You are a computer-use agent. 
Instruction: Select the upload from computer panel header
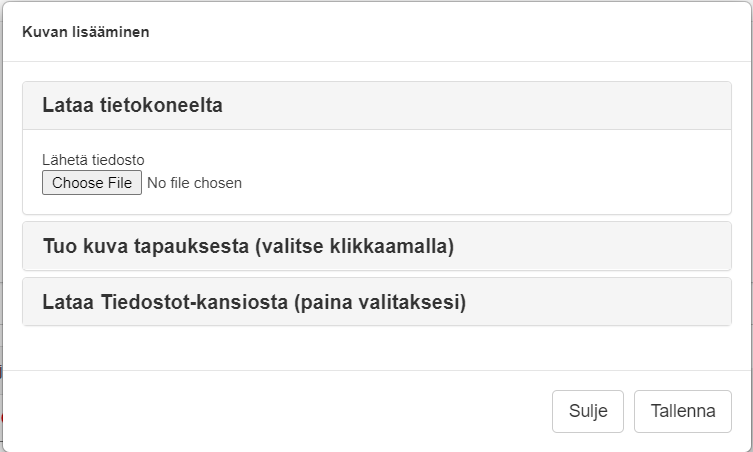tap(376, 105)
